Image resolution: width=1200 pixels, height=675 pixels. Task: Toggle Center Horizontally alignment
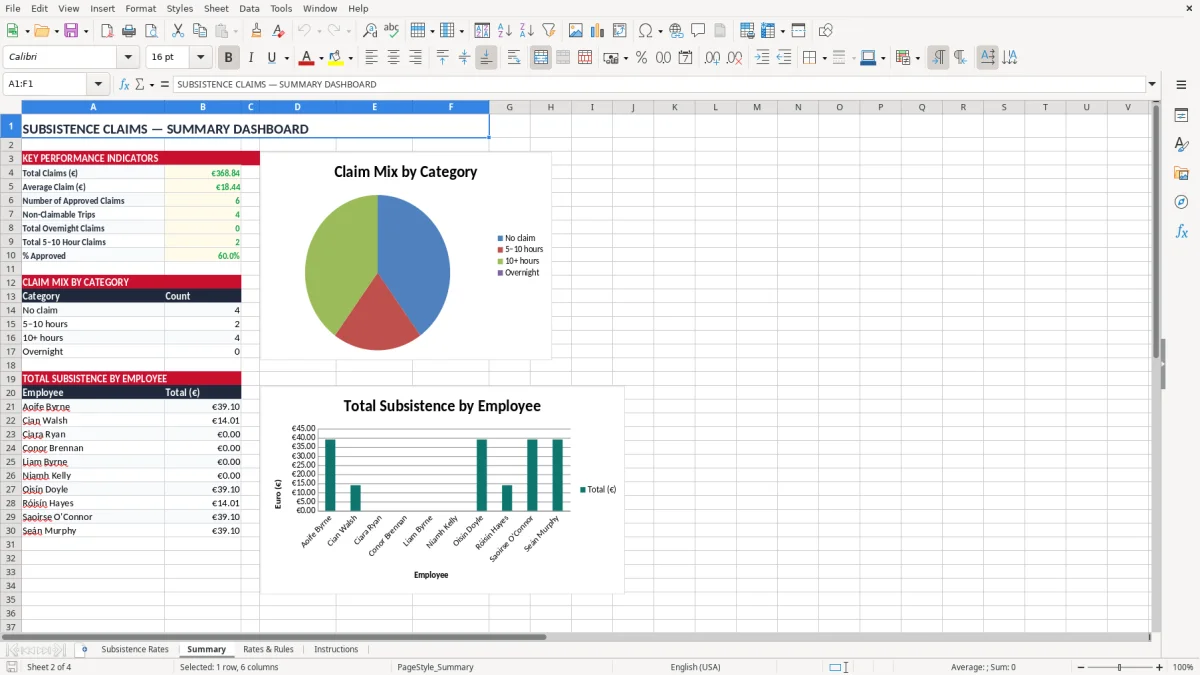coord(393,58)
